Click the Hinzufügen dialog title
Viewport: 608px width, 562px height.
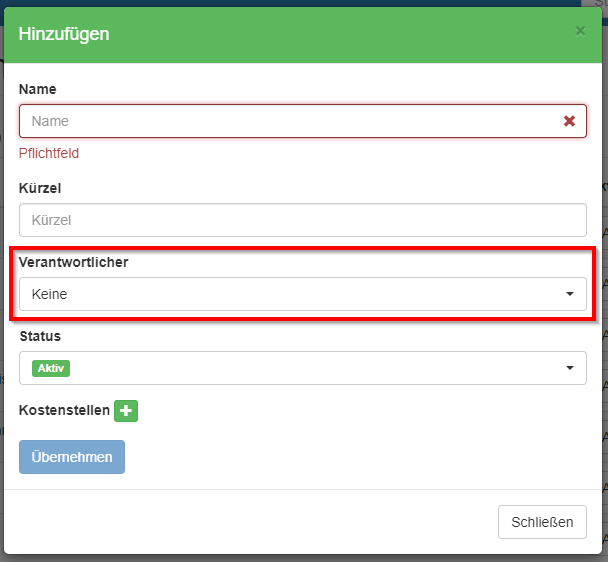coord(64,34)
